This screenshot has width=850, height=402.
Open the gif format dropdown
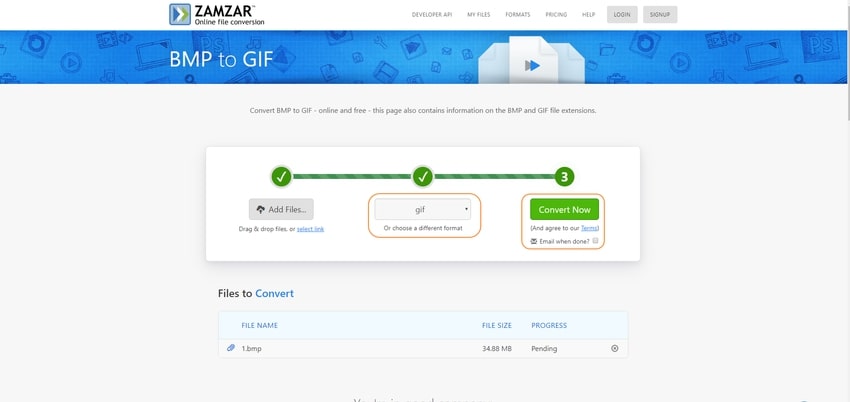(x=422, y=210)
